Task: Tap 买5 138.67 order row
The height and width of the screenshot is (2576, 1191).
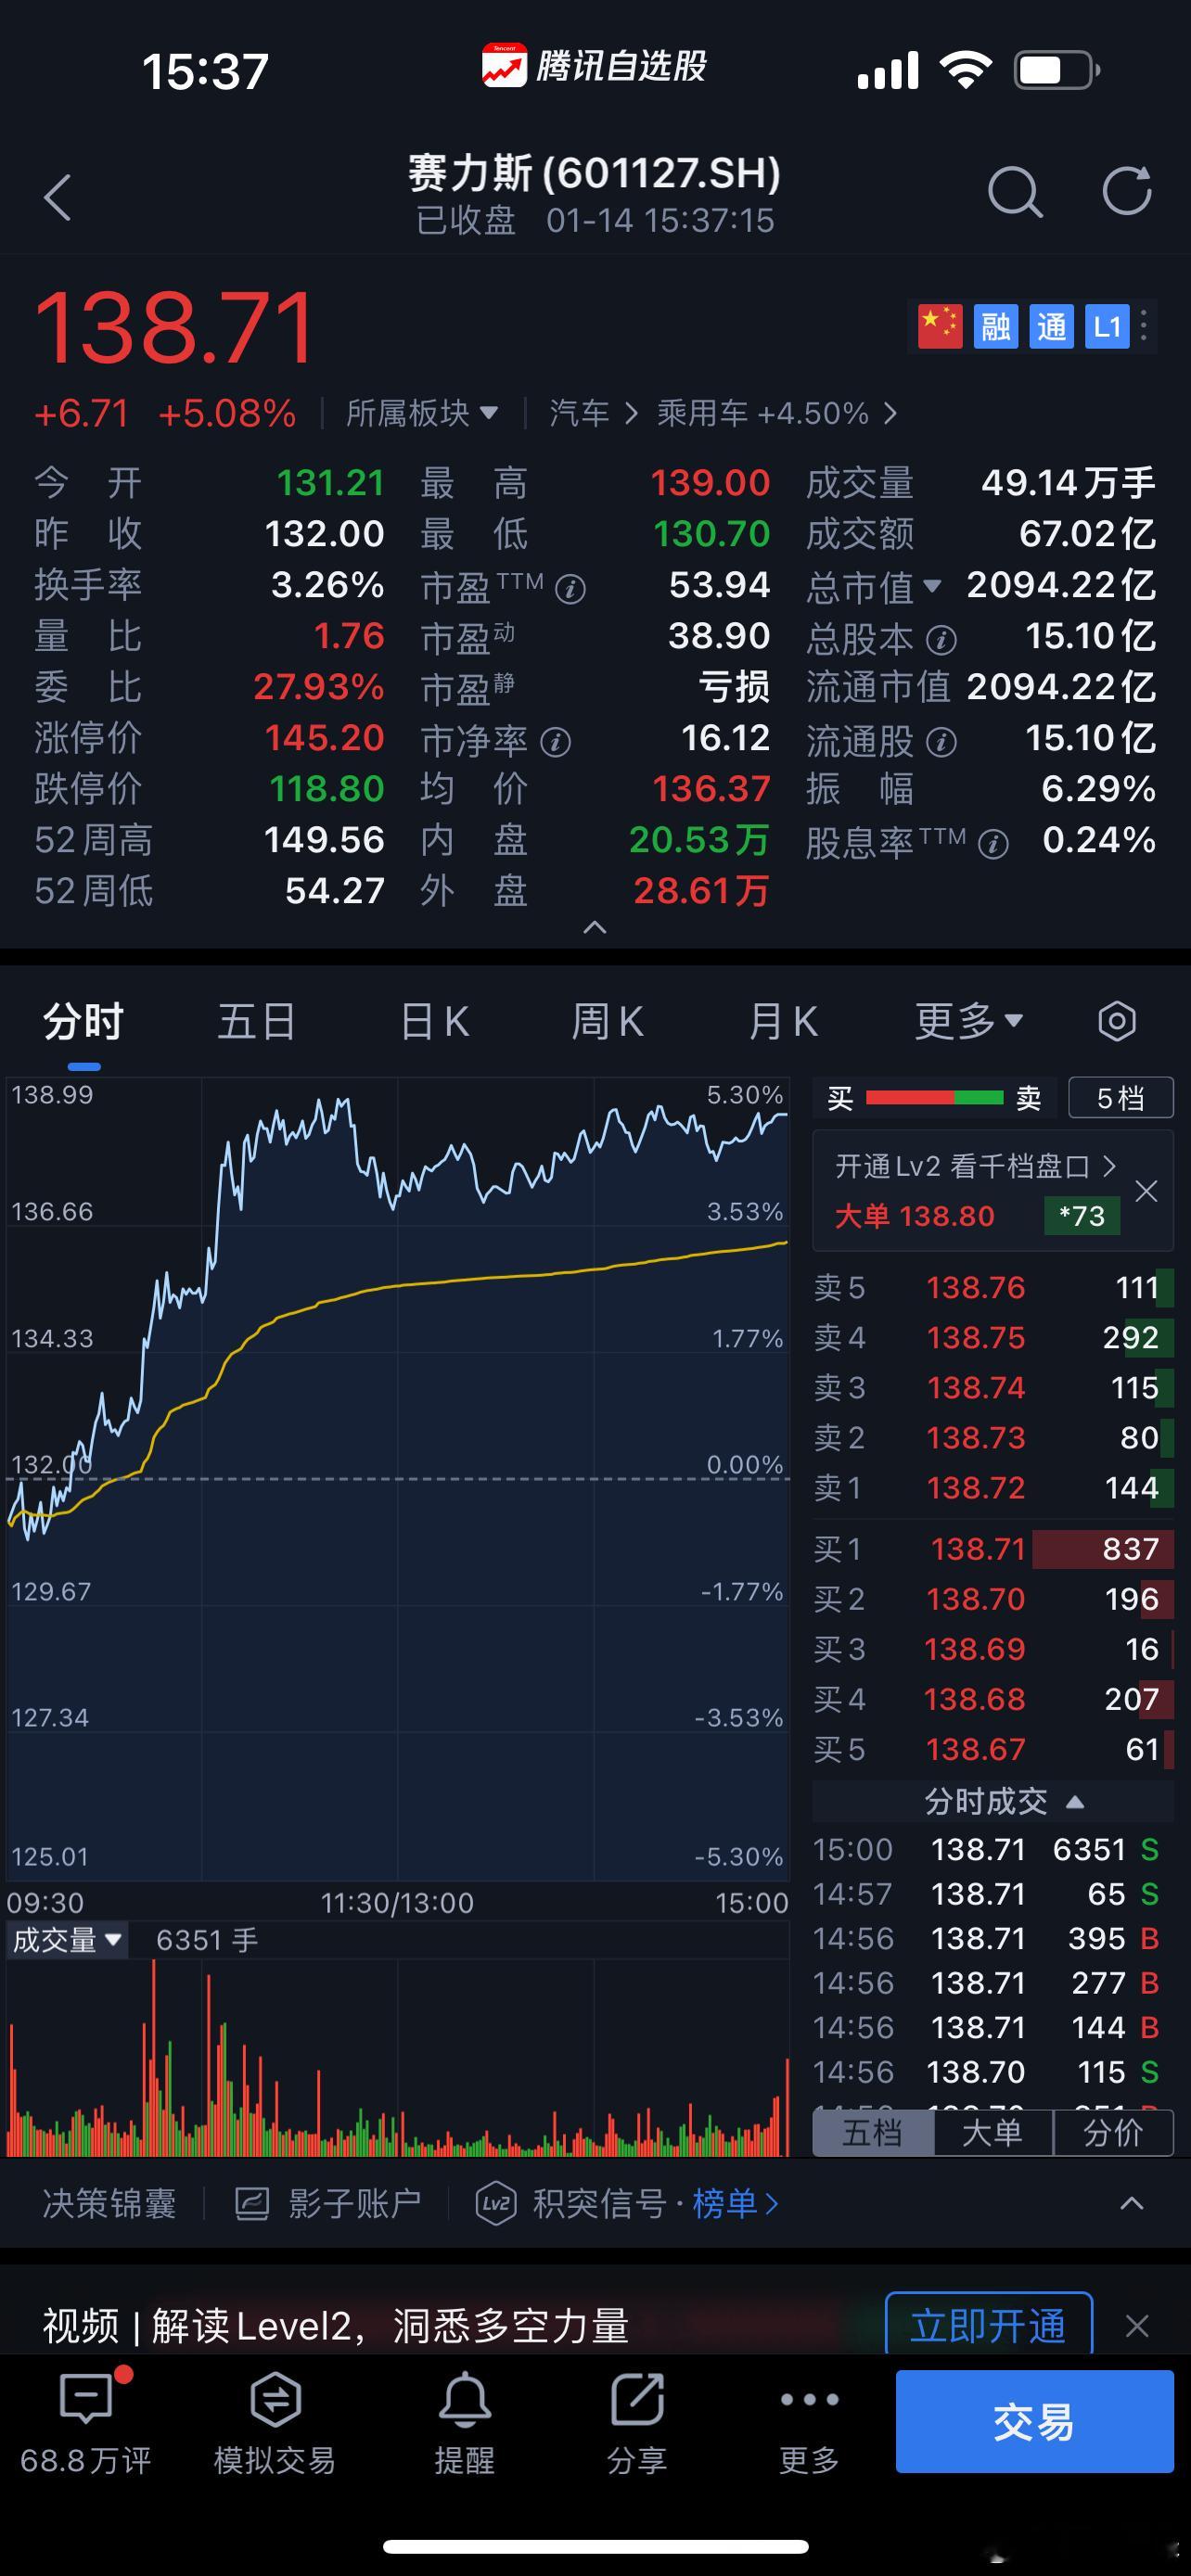Action: click(x=994, y=1749)
